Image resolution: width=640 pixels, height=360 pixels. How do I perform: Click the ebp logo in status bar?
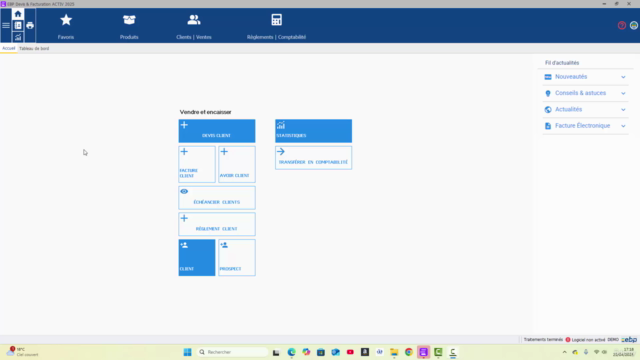629,340
